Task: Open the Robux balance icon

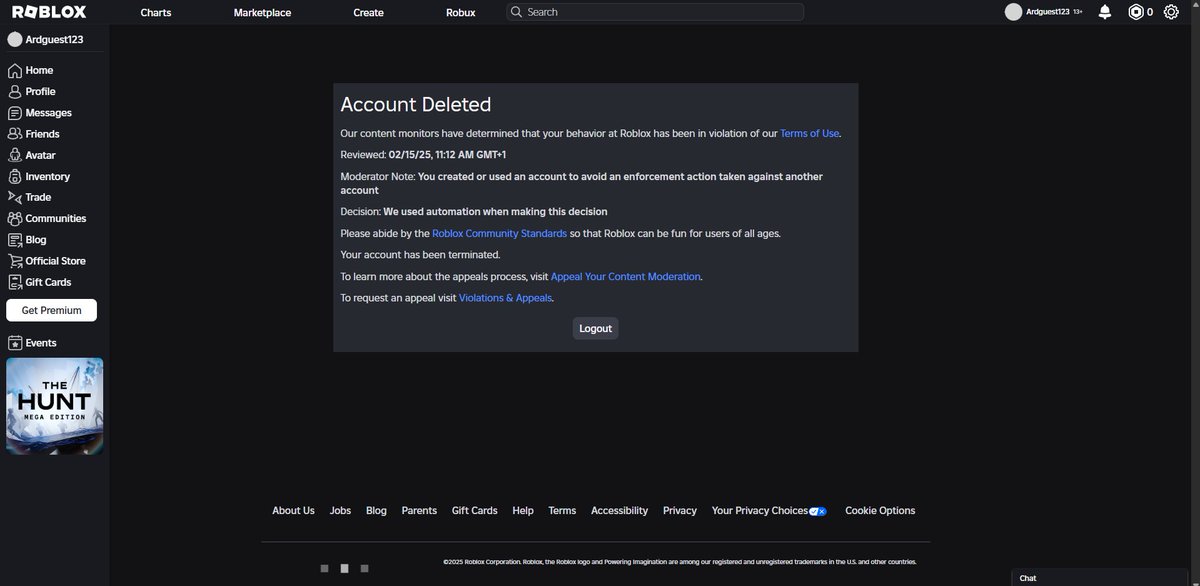Action: (x=1135, y=12)
